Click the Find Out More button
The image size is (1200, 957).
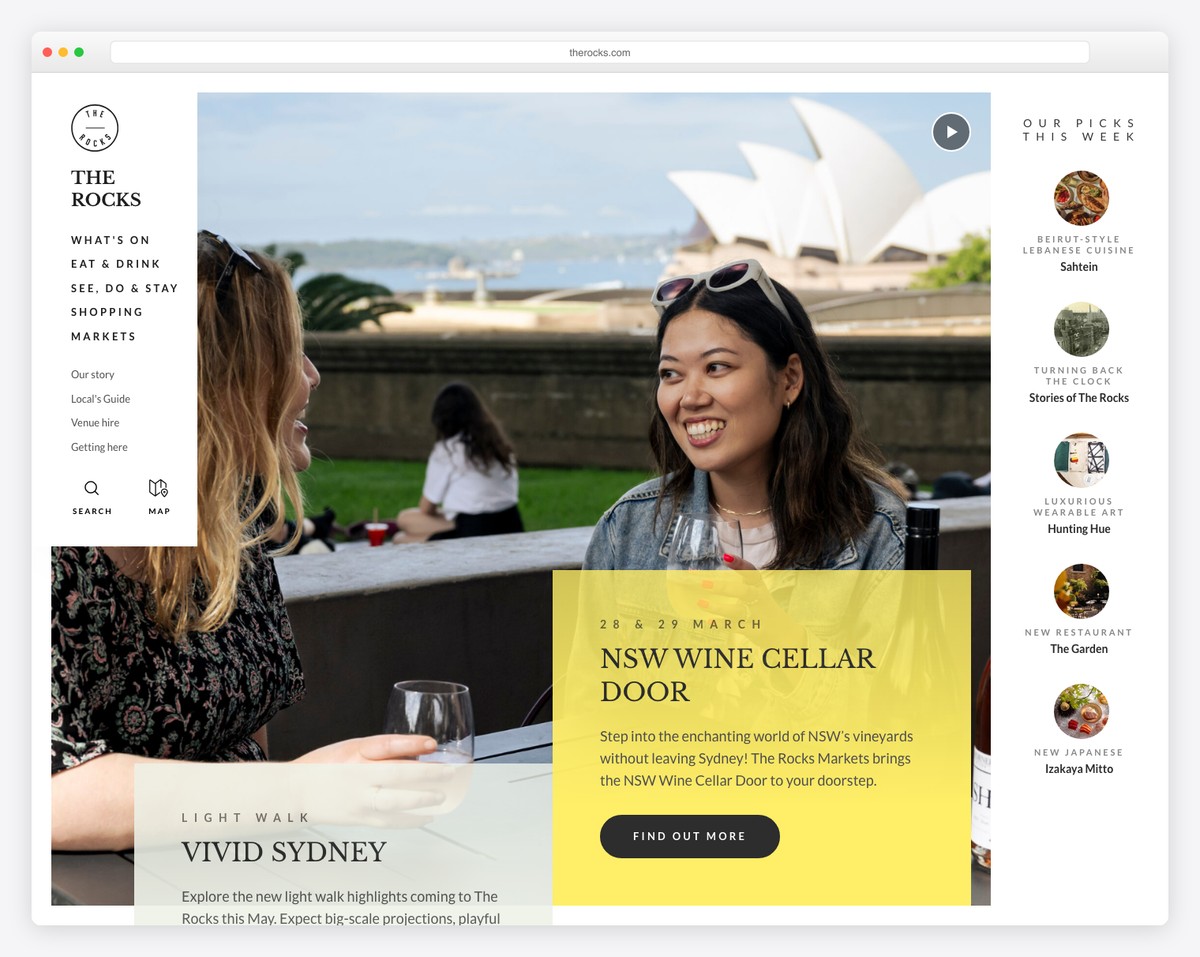click(690, 836)
